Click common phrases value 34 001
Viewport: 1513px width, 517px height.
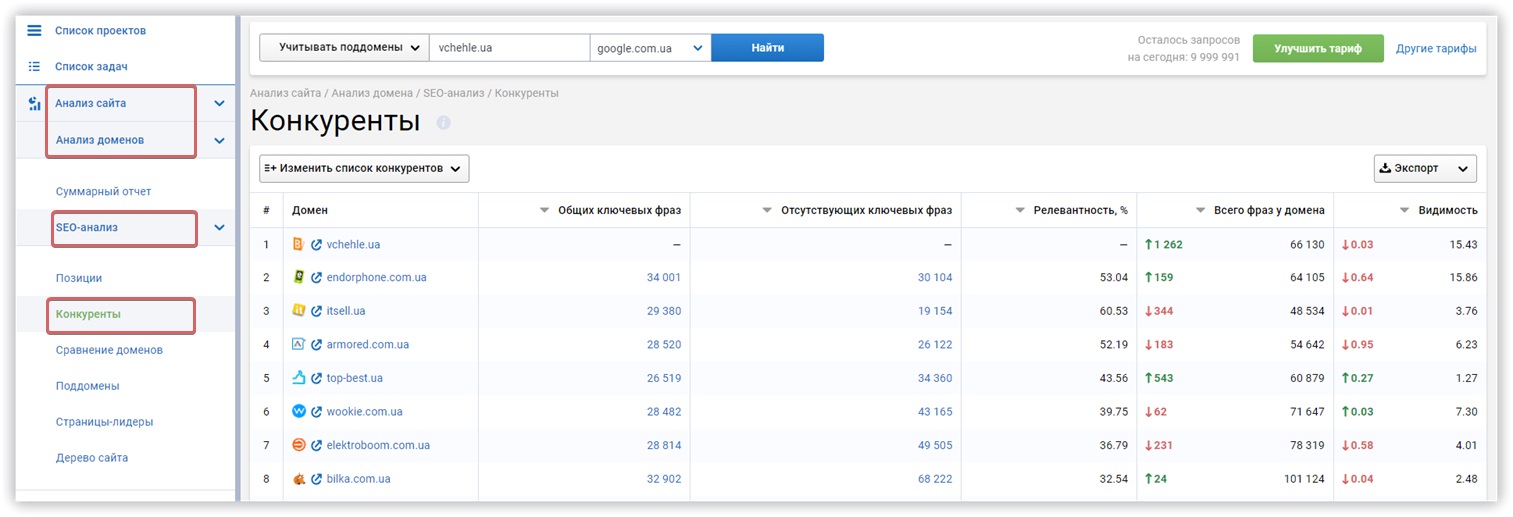(x=664, y=277)
